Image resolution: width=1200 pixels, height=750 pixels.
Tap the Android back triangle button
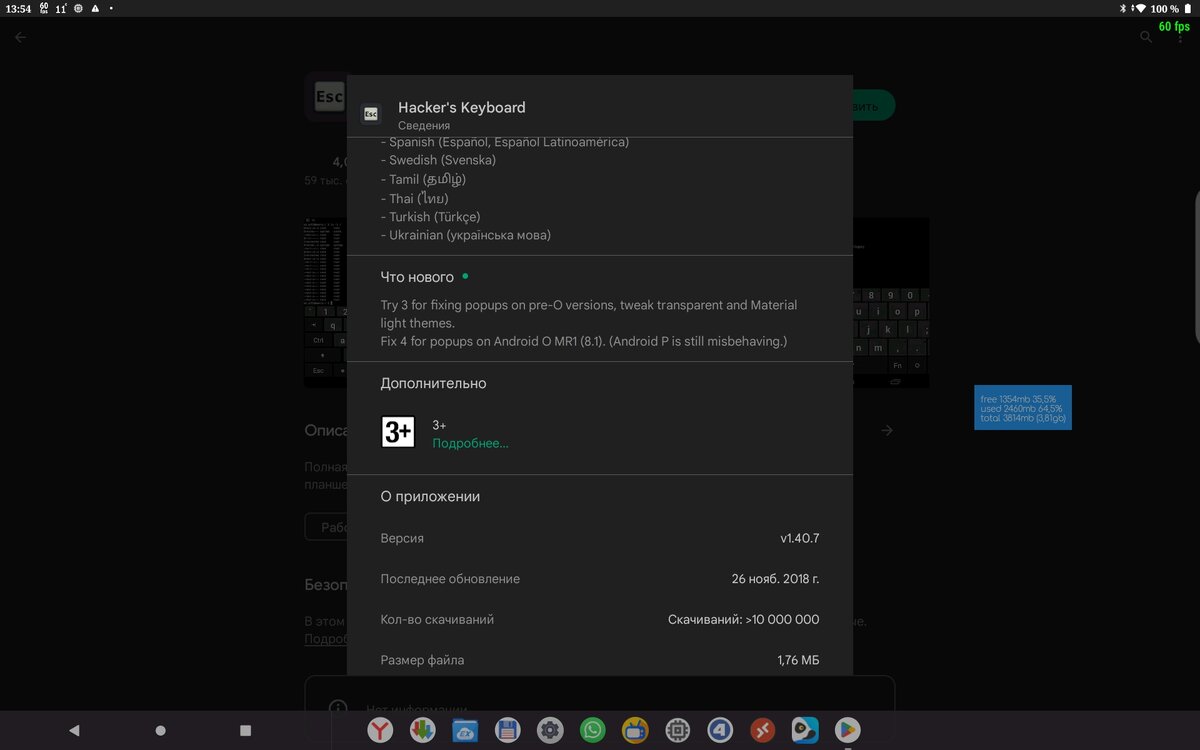[x=74, y=731]
